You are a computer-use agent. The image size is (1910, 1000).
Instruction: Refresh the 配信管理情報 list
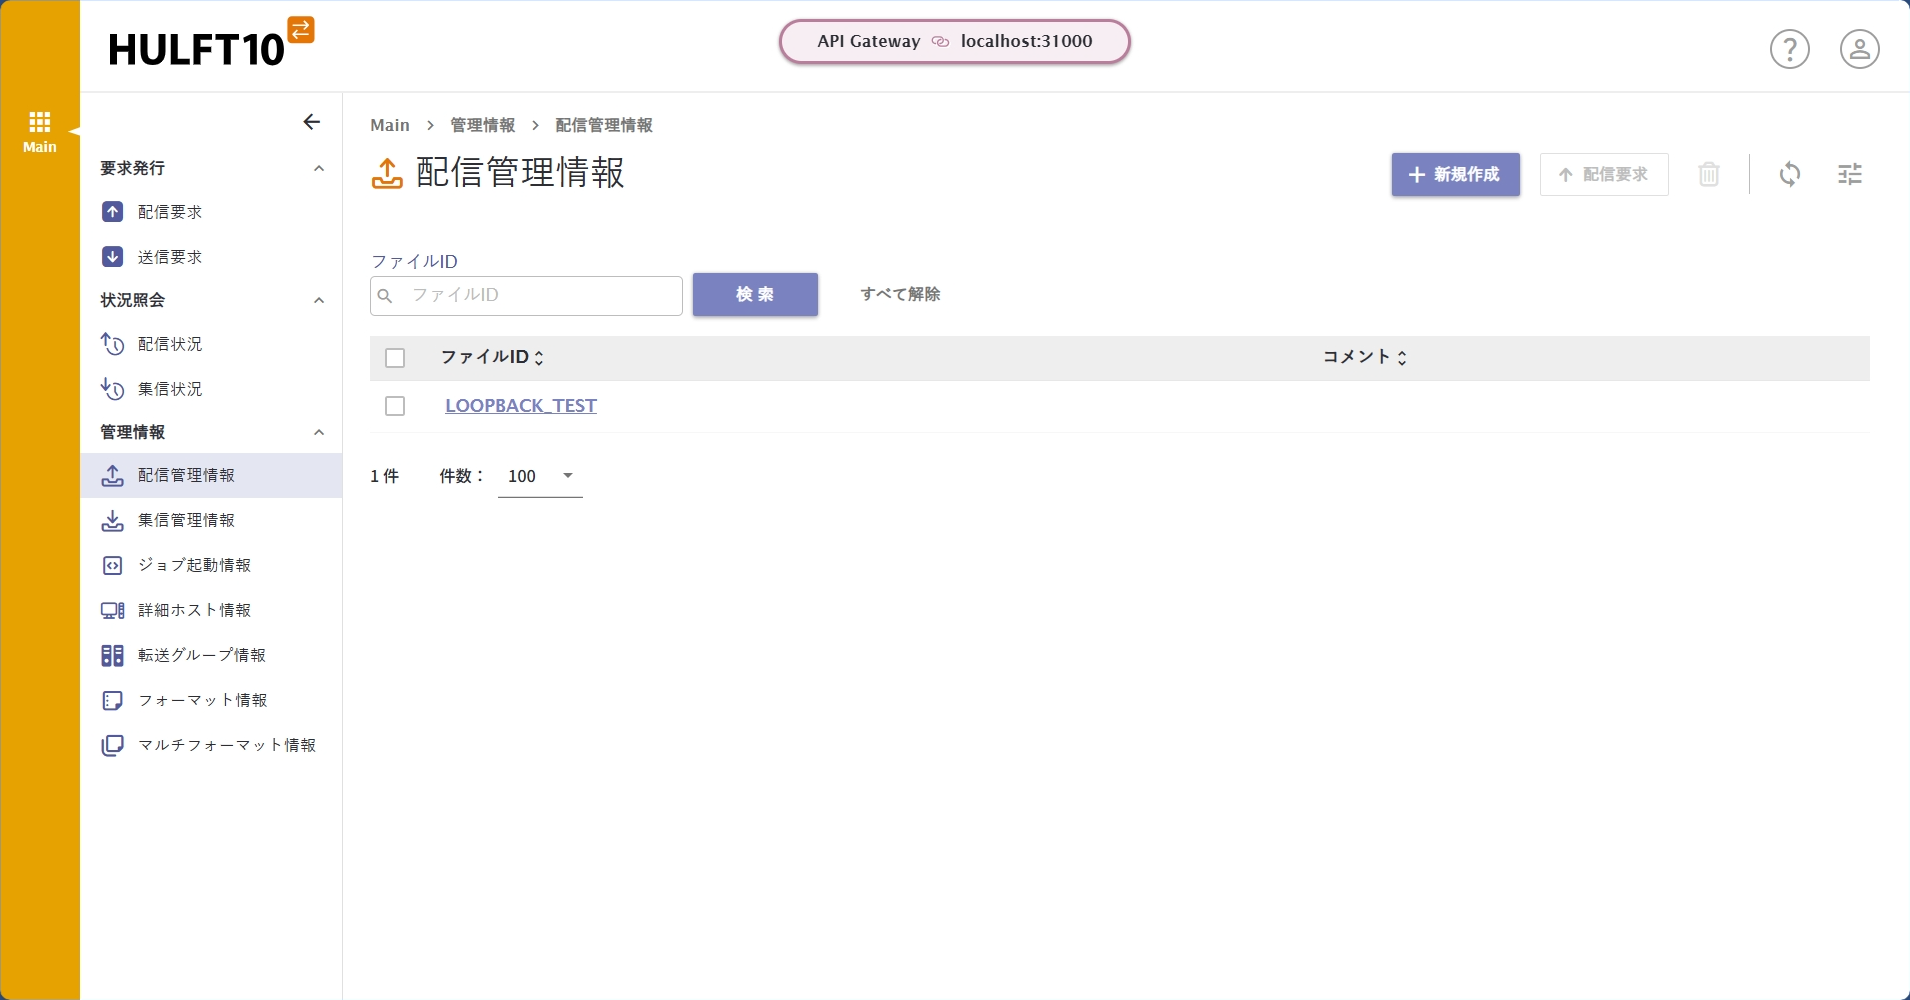pyautogui.click(x=1791, y=174)
